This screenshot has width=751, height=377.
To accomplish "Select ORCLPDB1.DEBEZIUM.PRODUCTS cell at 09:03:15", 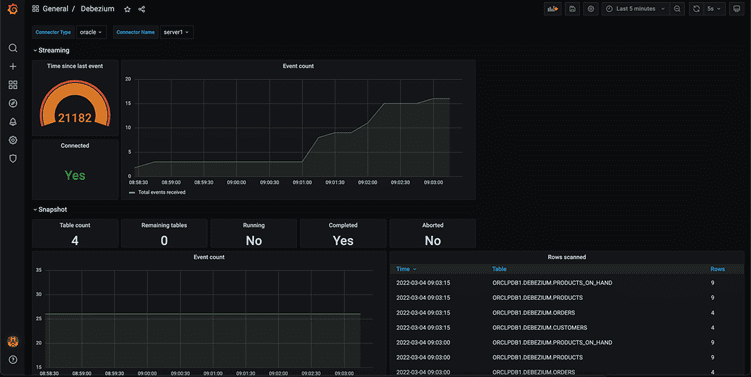I will 537,298.
